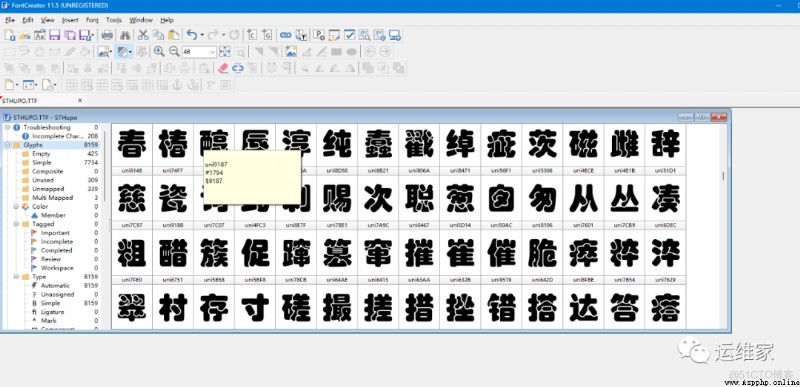Click the Undo arrow icon
800x387 pixels.
click(x=192, y=35)
